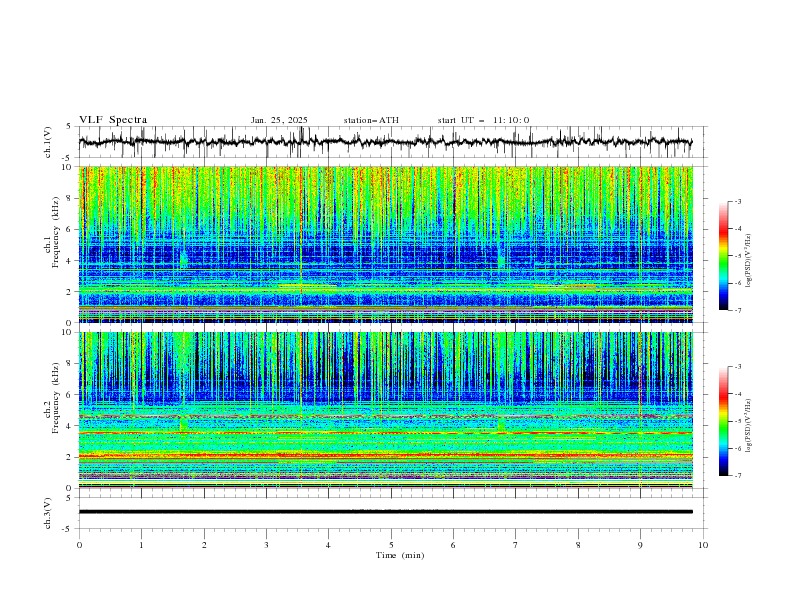Click the flat ch.3 voltage trace
Screen dimensions: 792x612
tap(385, 512)
